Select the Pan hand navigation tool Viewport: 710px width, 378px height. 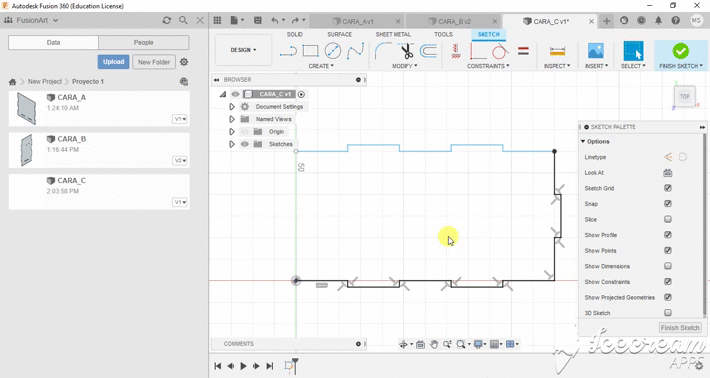(434, 345)
